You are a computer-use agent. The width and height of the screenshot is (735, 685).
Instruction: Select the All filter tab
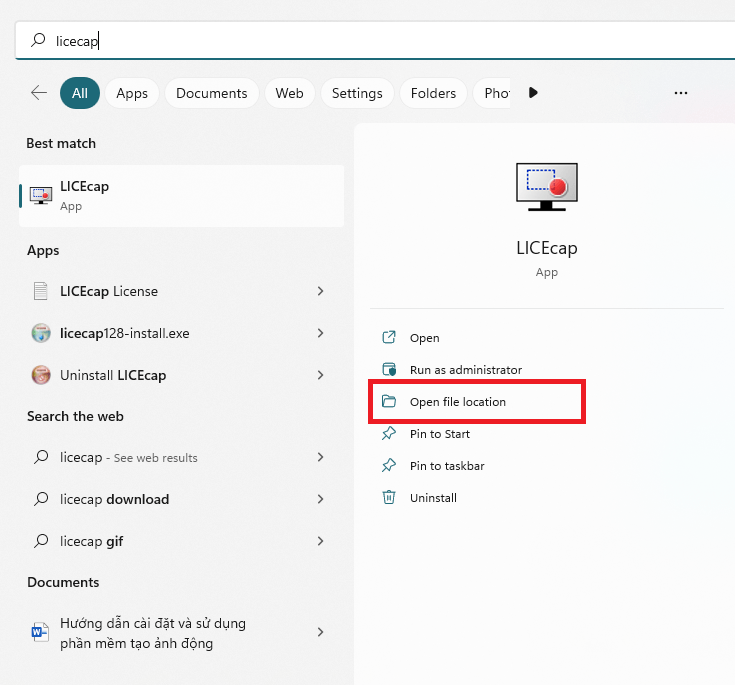[80, 93]
